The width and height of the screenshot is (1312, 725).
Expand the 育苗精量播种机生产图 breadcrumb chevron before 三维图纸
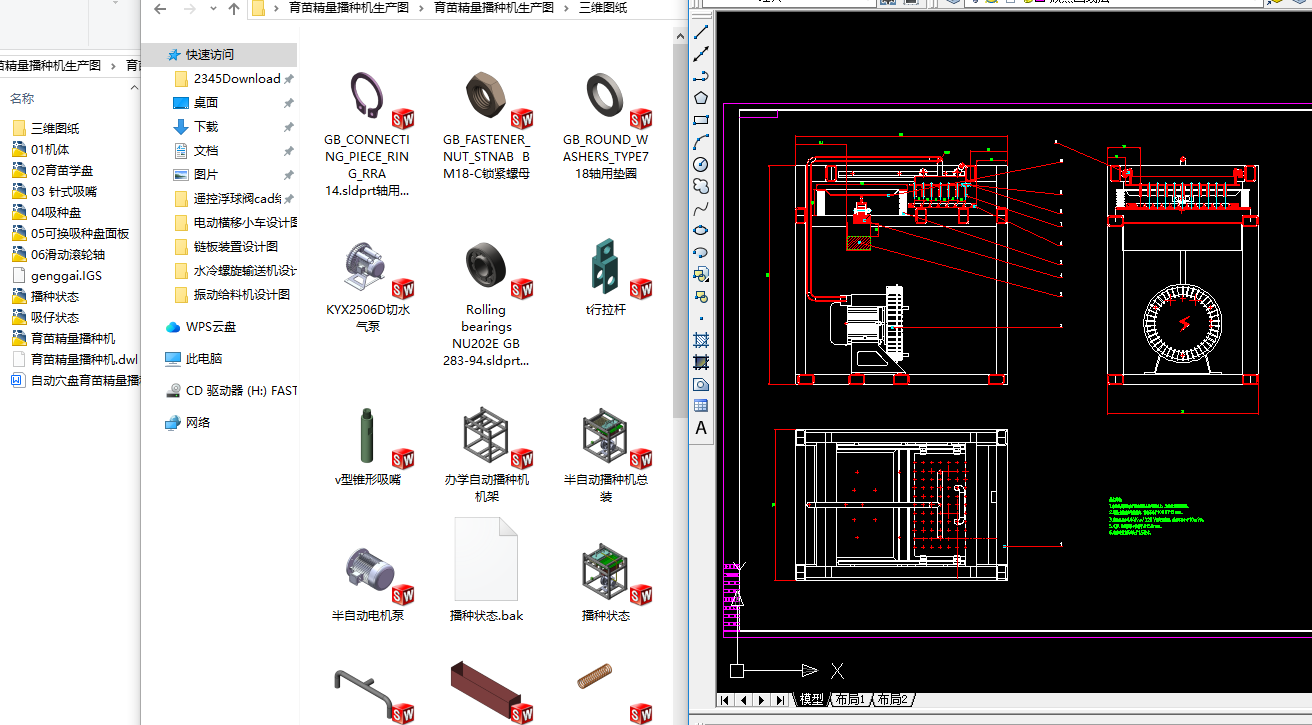[567, 8]
